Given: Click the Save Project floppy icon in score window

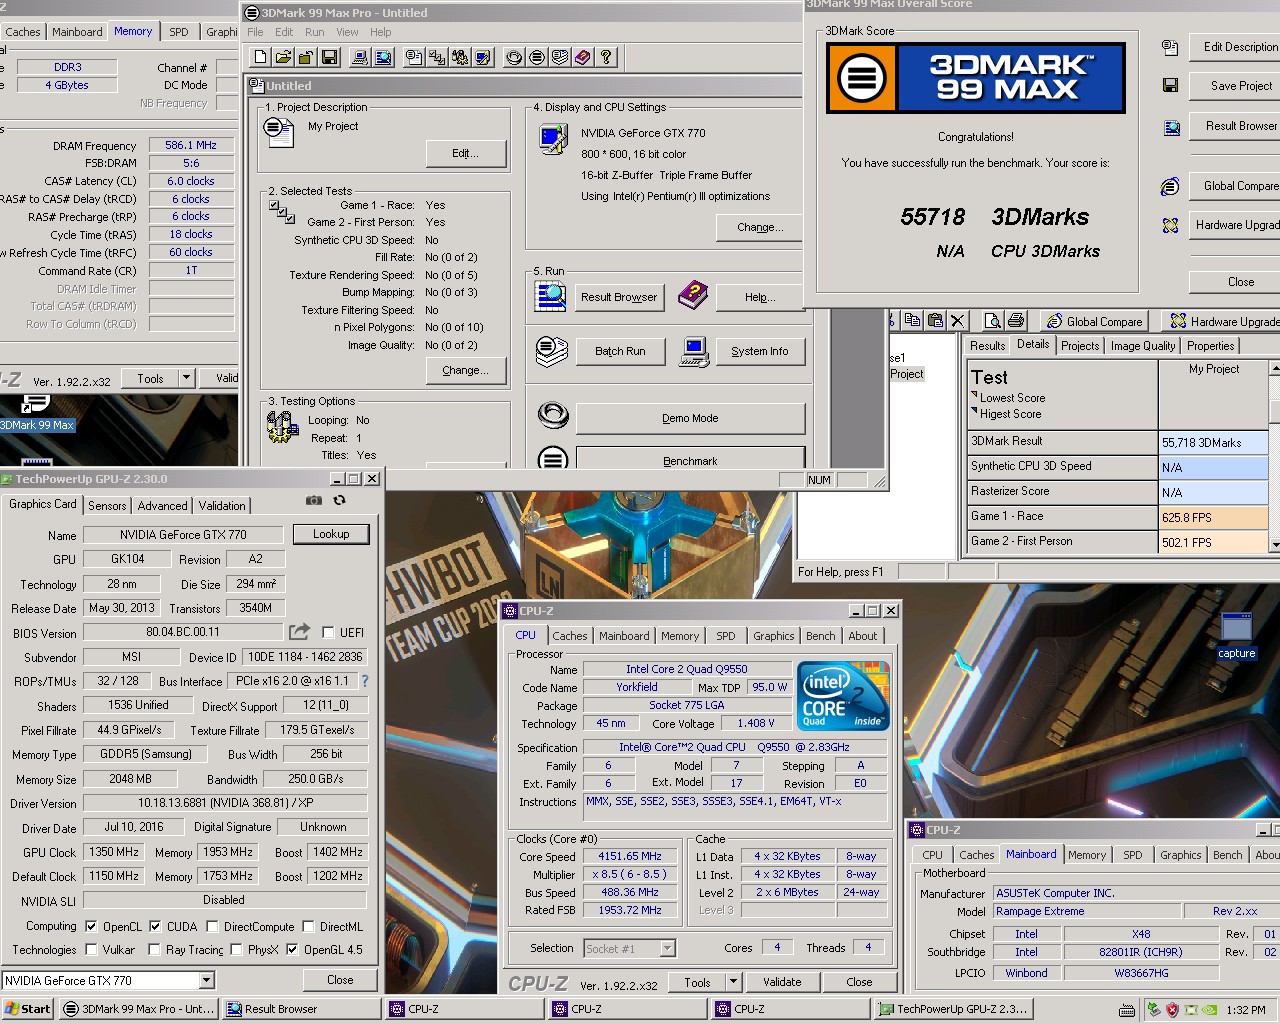Looking at the screenshot, I should coord(1170,86).
